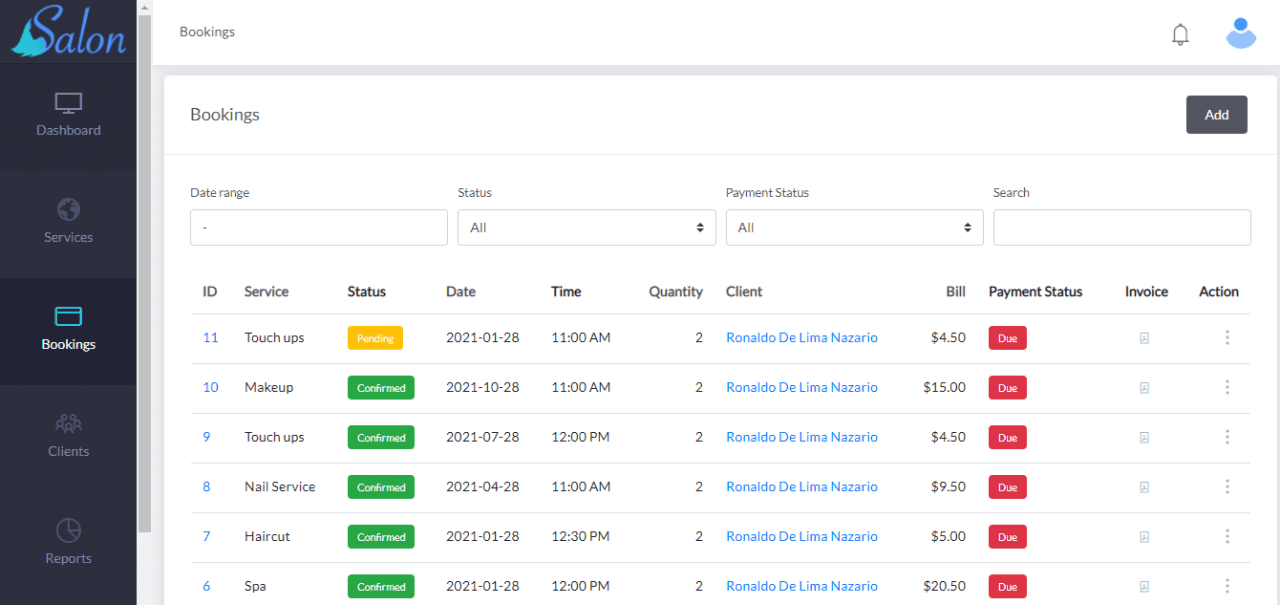
Task: Go to Dashboard in sidebar
Action: [x=68, y=116]
